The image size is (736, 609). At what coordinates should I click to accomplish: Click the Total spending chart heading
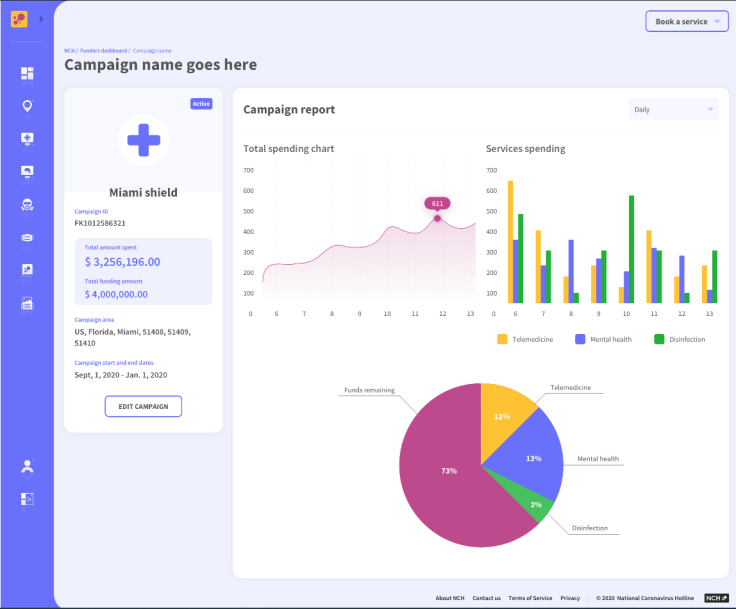pyautogui.click(x=289, y=148)
